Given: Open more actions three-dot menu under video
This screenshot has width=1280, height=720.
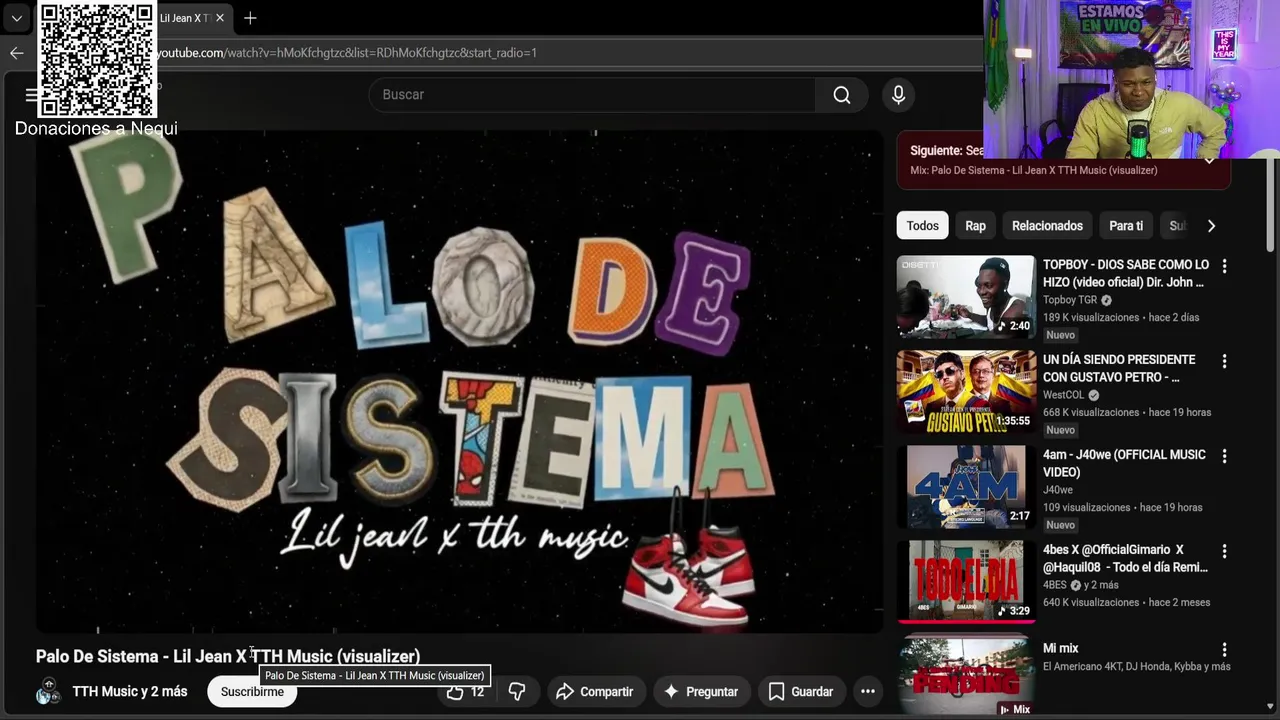Looking at the screenshot, I should 867,691.
